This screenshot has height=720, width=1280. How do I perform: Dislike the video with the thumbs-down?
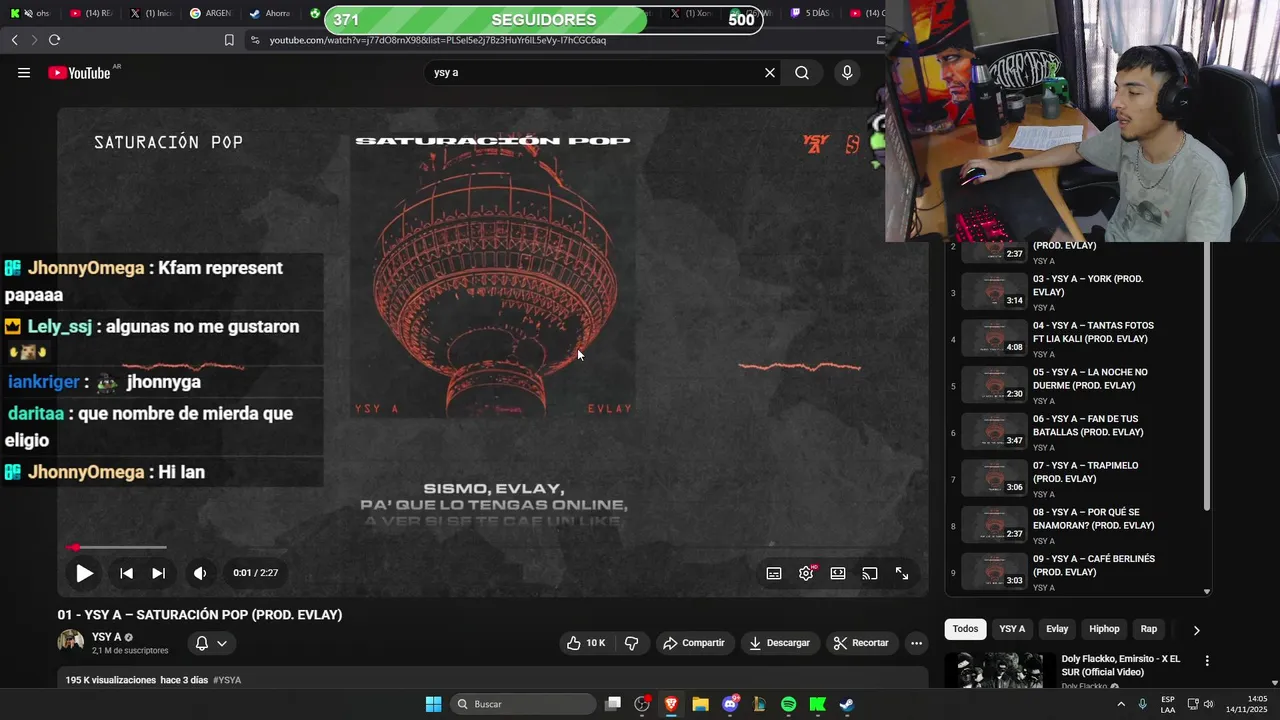pos(631,643)
